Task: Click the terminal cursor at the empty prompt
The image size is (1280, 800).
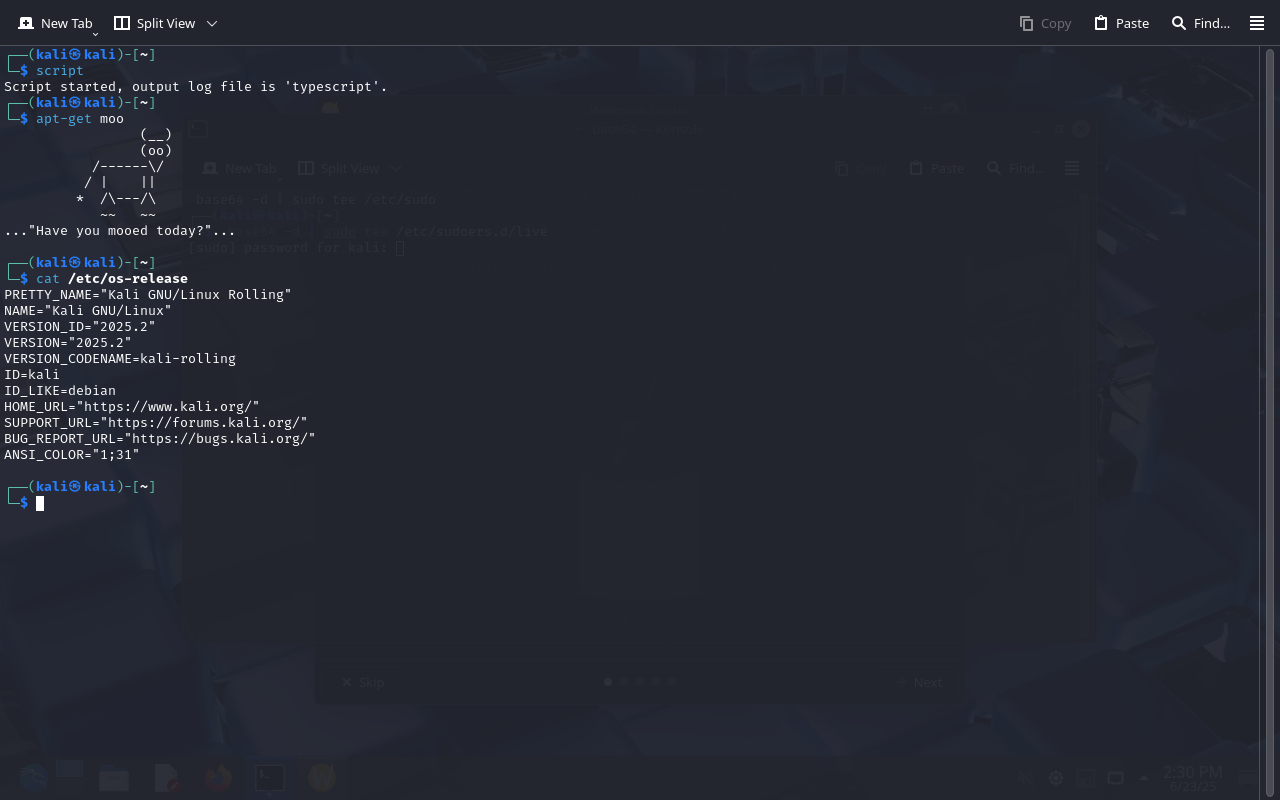Action: pyautogui.click(x=40, y=503)
